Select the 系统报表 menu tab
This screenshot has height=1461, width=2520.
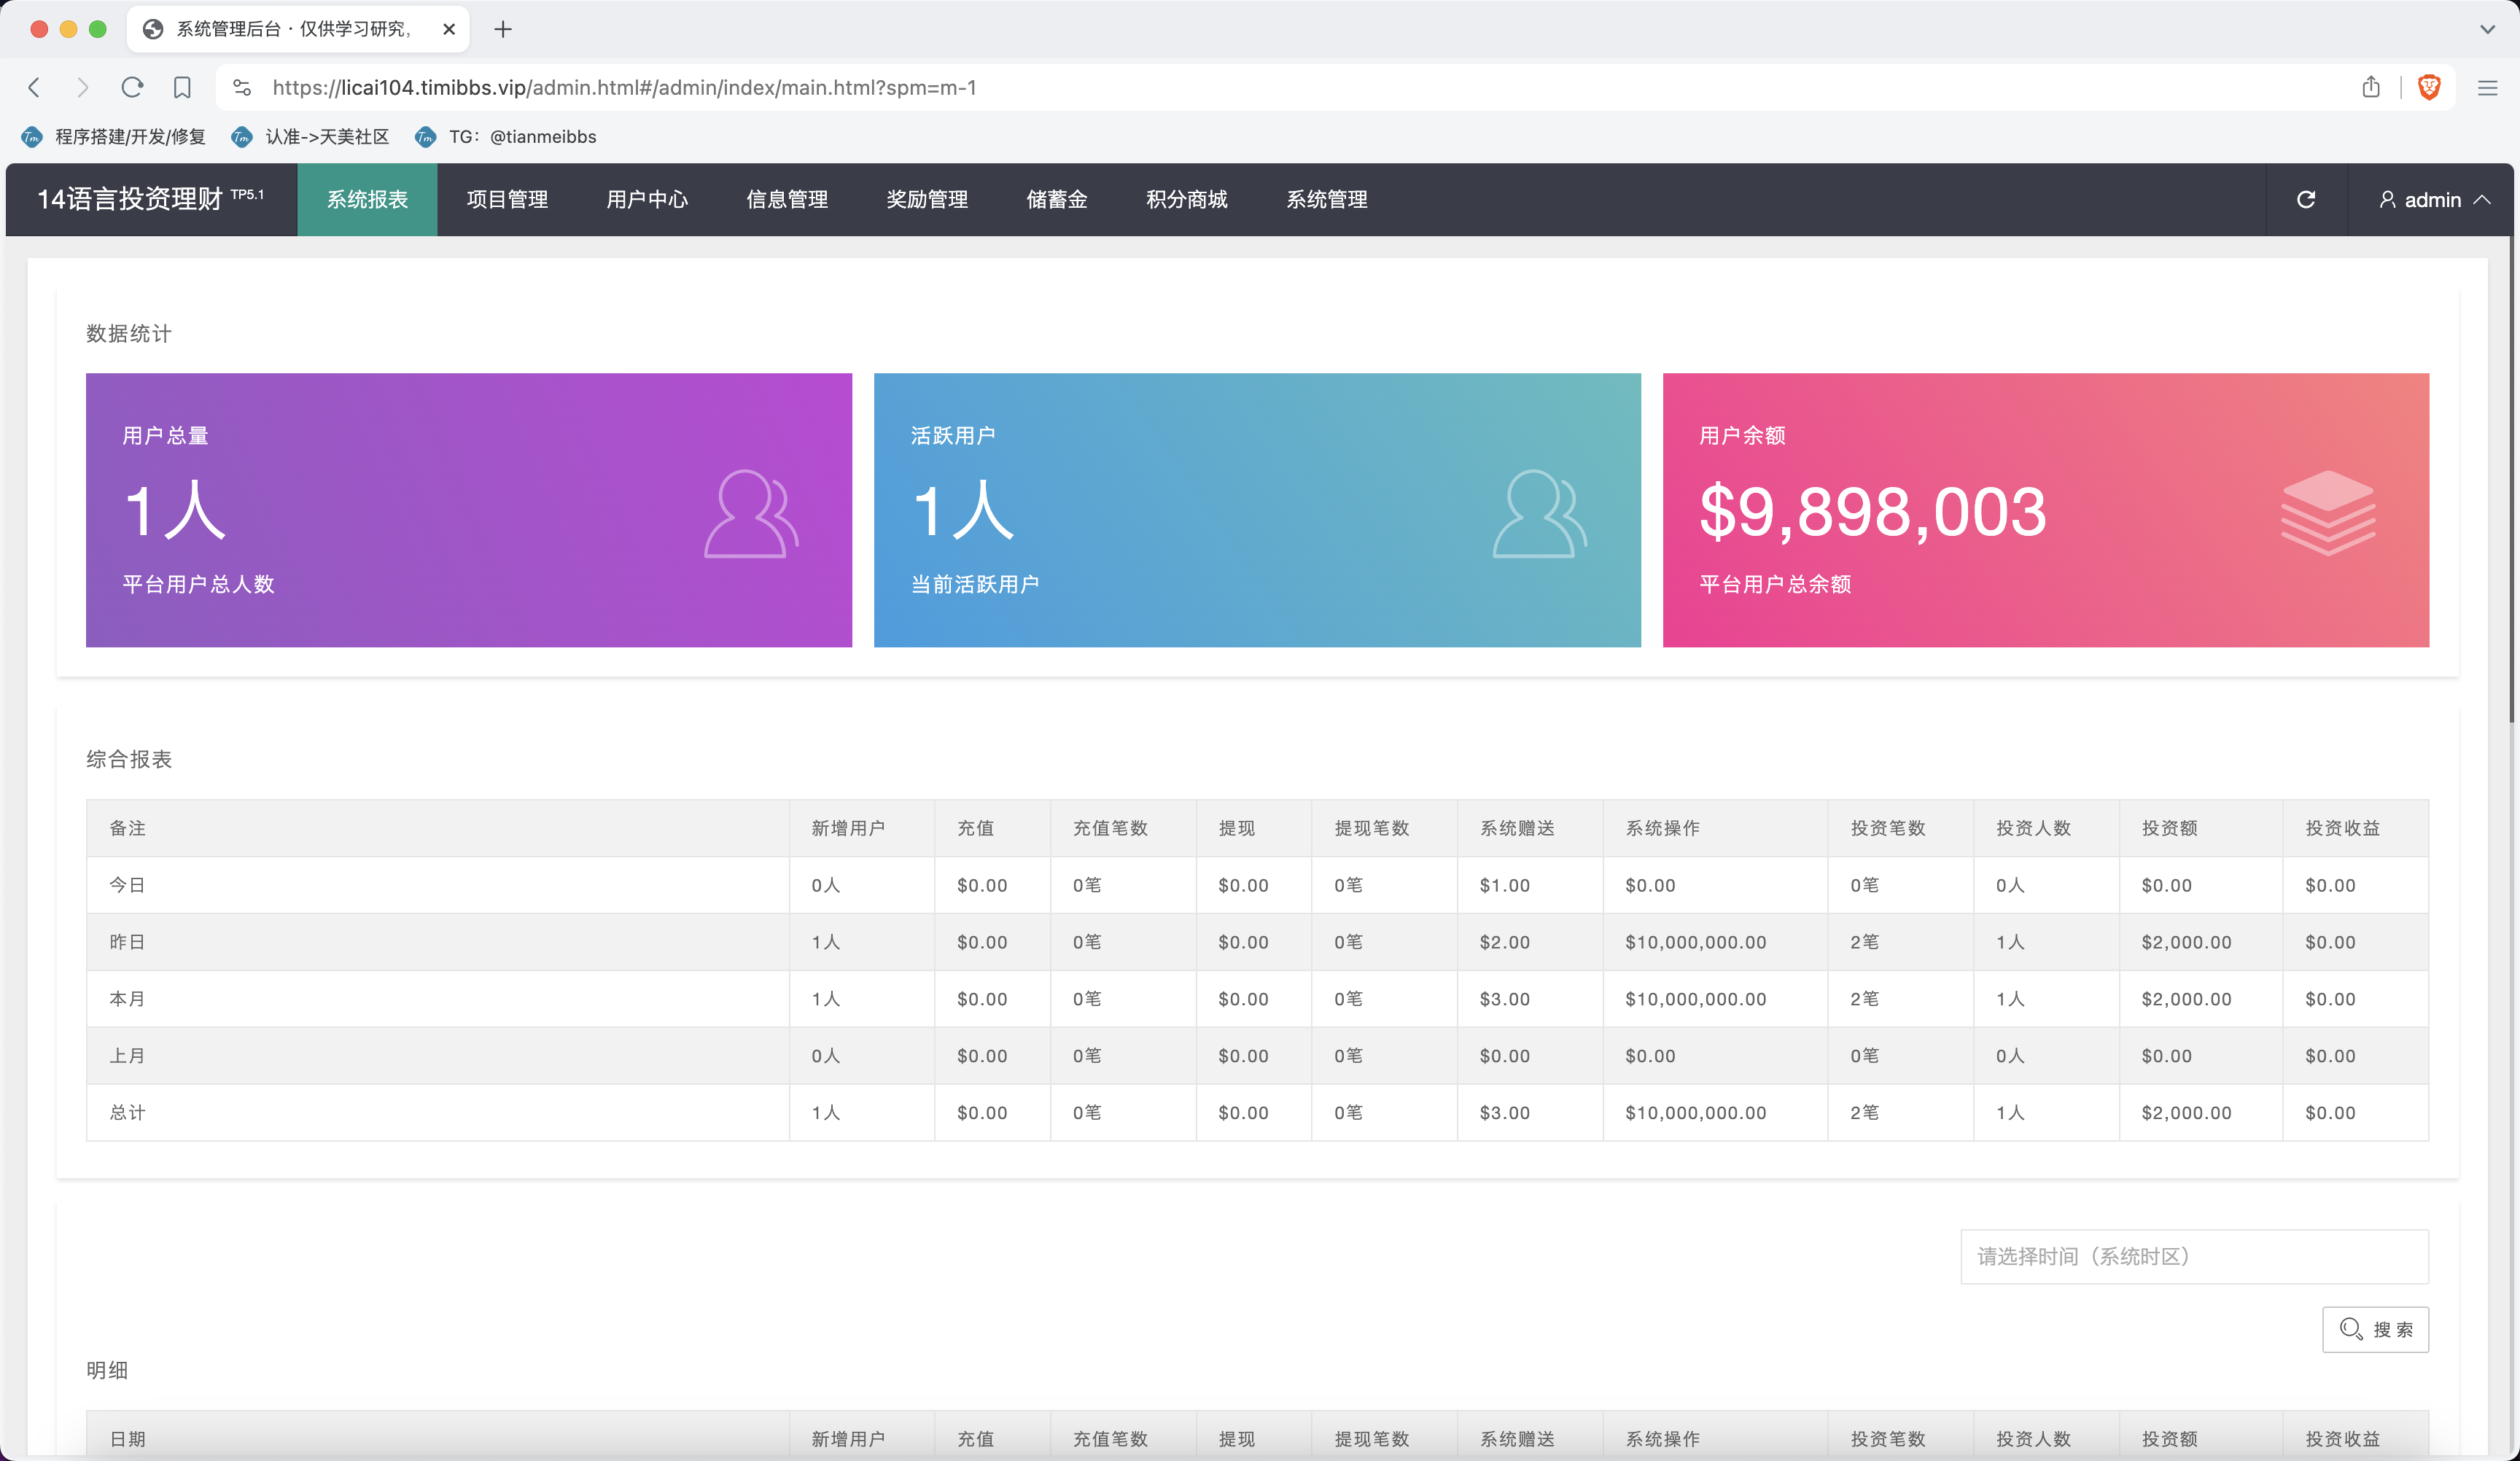coord(367,199)
